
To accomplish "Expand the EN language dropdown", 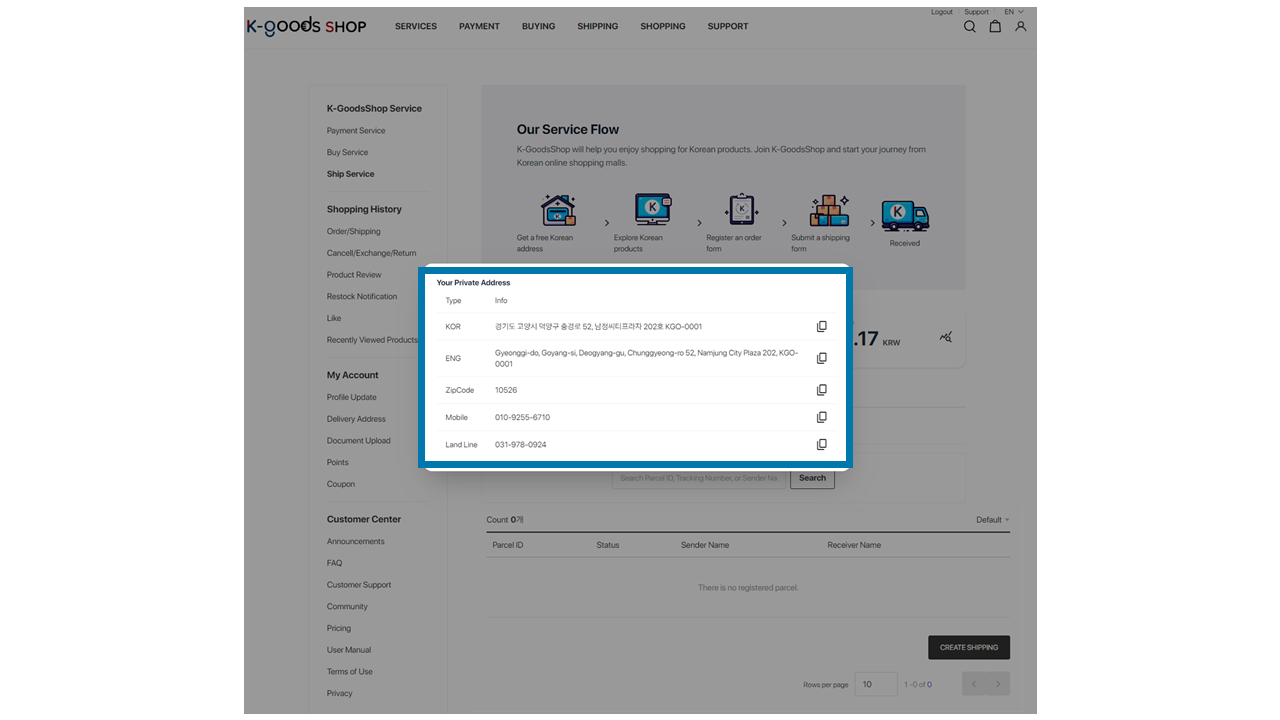I will [1013, 12].
